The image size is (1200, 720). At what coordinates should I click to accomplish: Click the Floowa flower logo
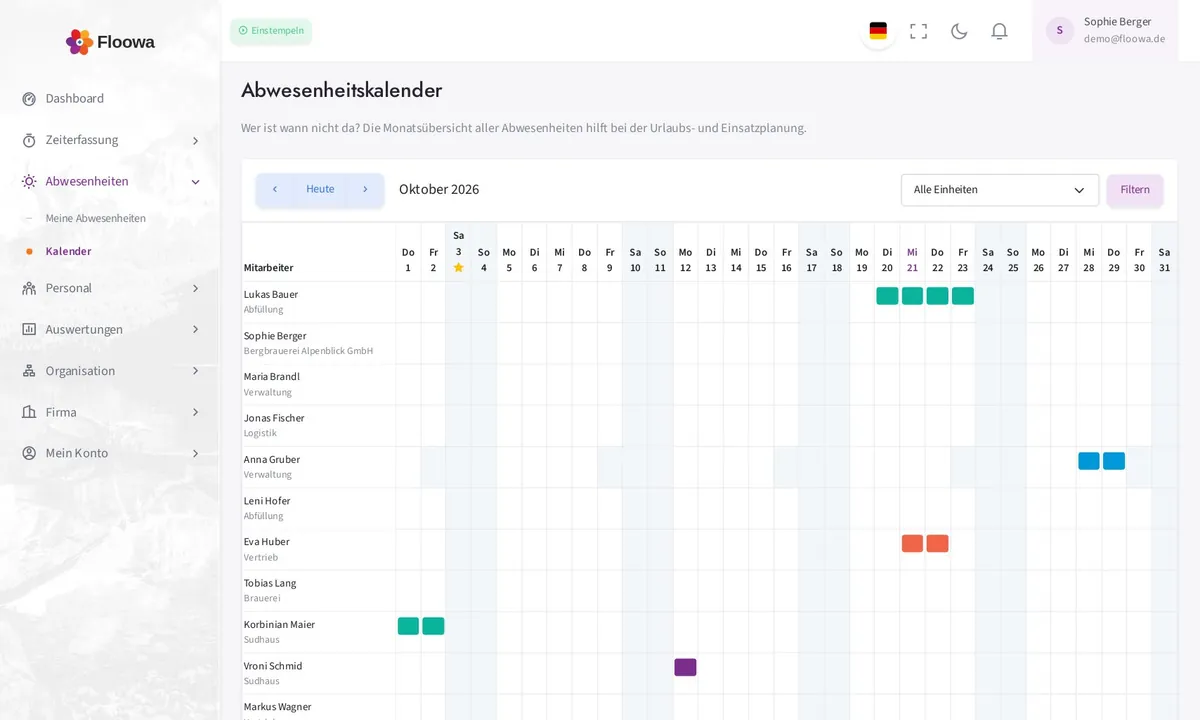point(79,42)
